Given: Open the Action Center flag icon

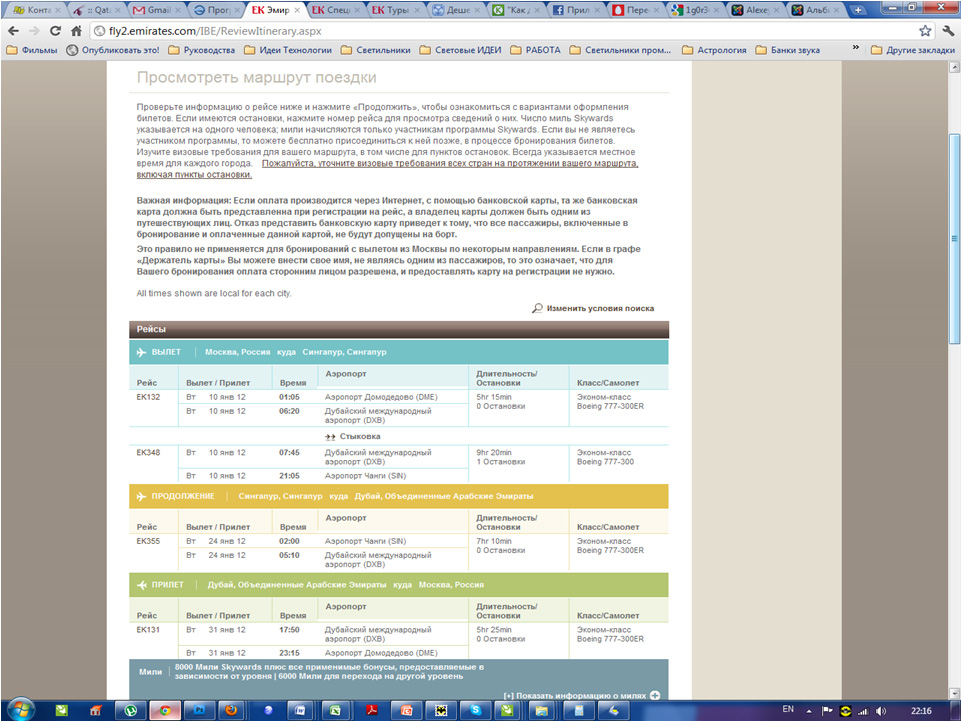Looking at the screenshot, I should click(827, 711).
